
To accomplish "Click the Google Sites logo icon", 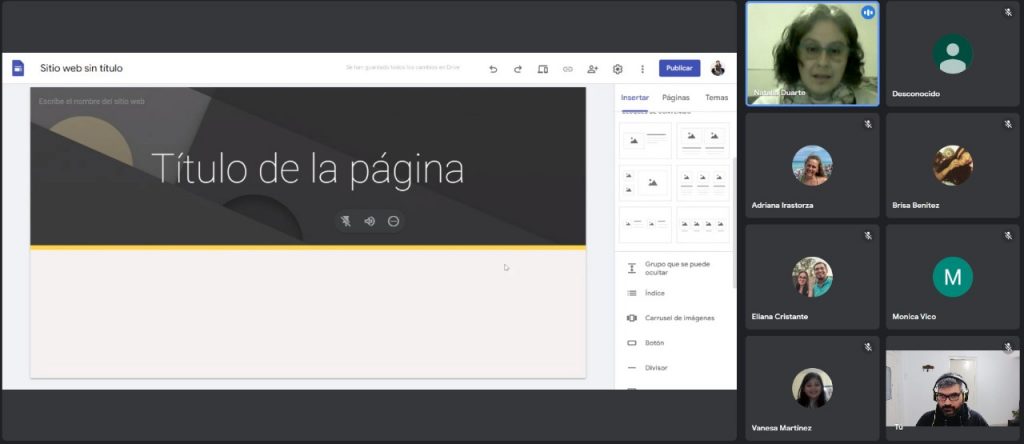I will [17, 68].
